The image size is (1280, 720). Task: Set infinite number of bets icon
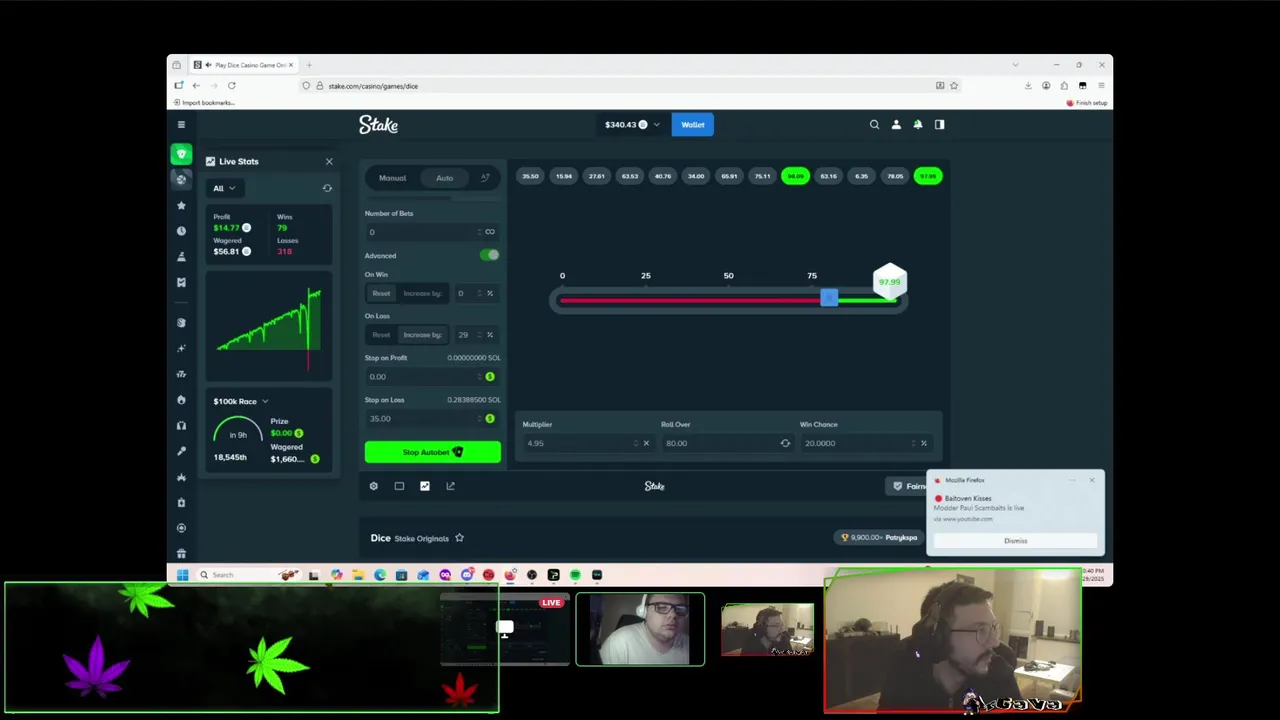tap(489, 232)
